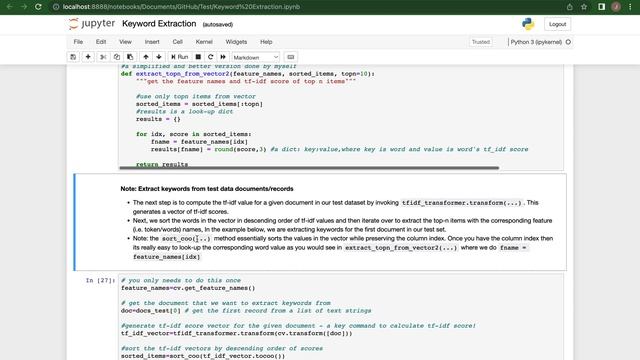Click the line sorted_items=sort_coo(tf_idf_vector.tocoo())

click(203, 356)
